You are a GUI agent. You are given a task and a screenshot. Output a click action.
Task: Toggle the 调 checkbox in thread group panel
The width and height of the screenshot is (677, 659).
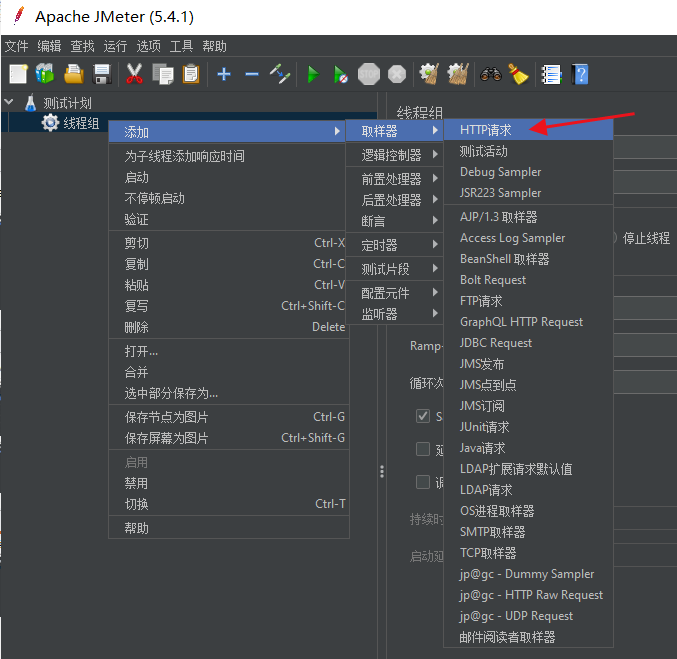(423, 482)
